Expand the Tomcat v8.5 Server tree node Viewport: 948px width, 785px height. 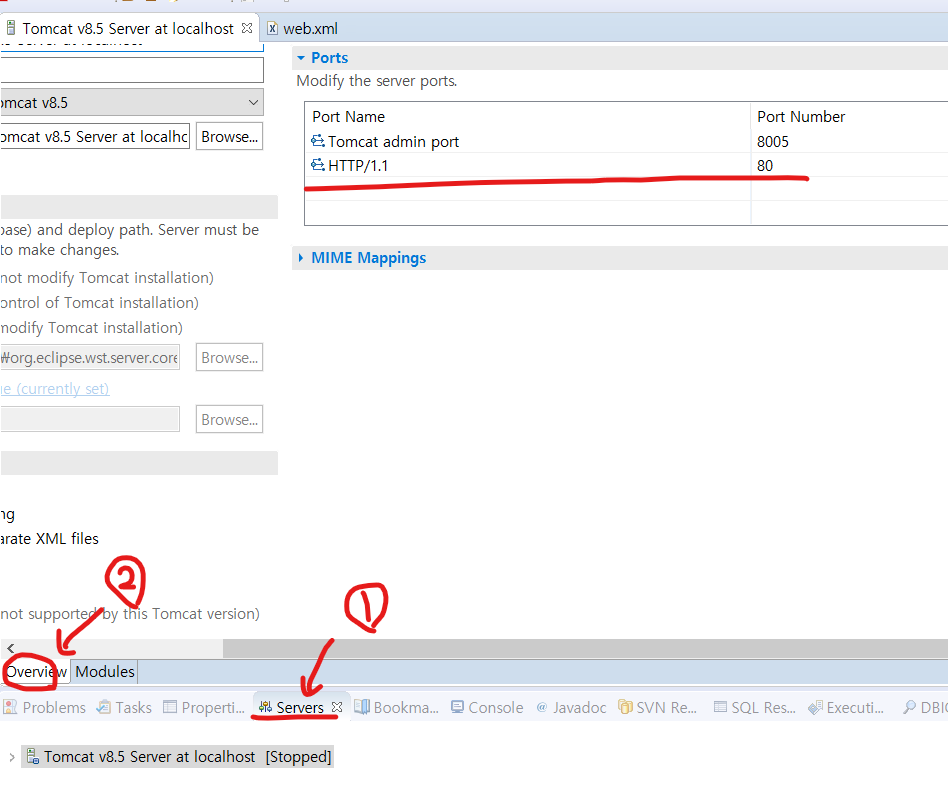point(11,757)
